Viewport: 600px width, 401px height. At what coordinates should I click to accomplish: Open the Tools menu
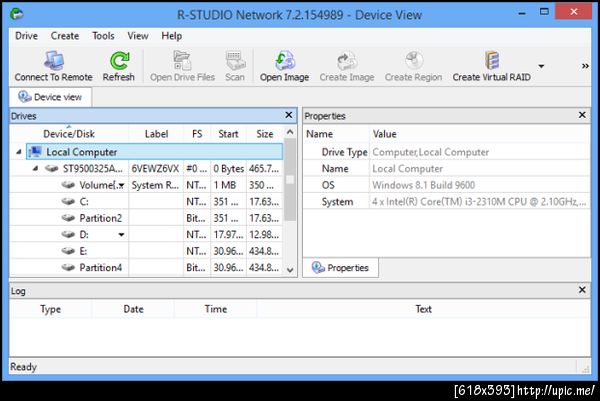pos(103,36)
